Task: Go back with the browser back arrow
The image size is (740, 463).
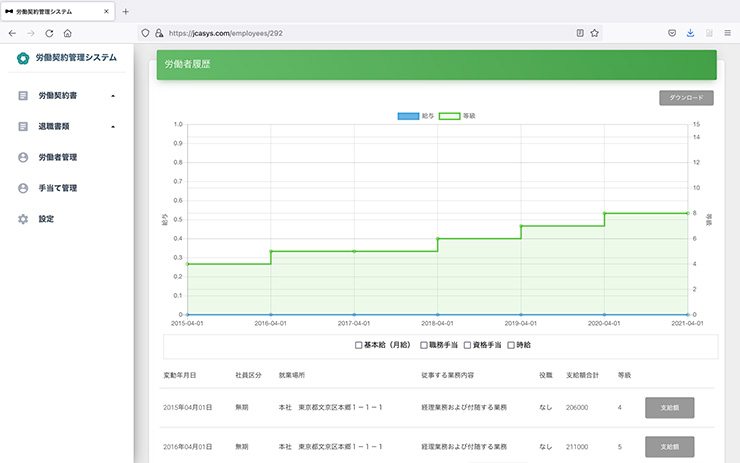Action: tap(12, 33)
